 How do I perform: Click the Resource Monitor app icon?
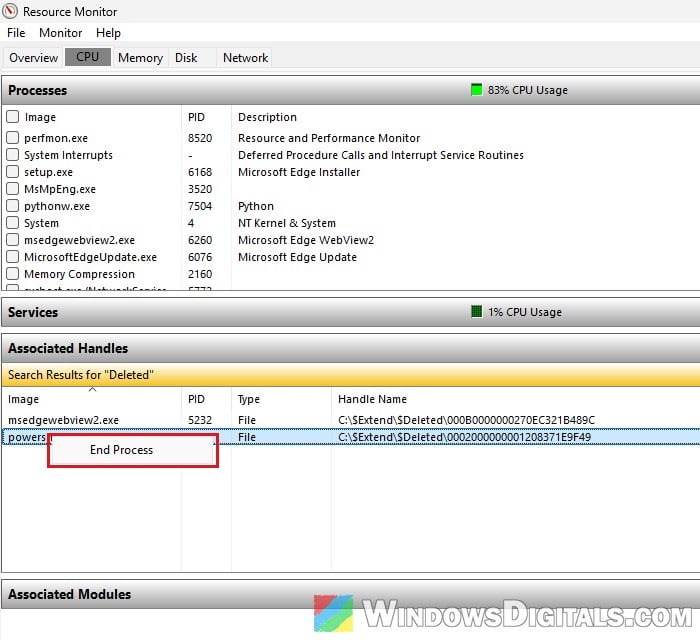coord(10,11)
